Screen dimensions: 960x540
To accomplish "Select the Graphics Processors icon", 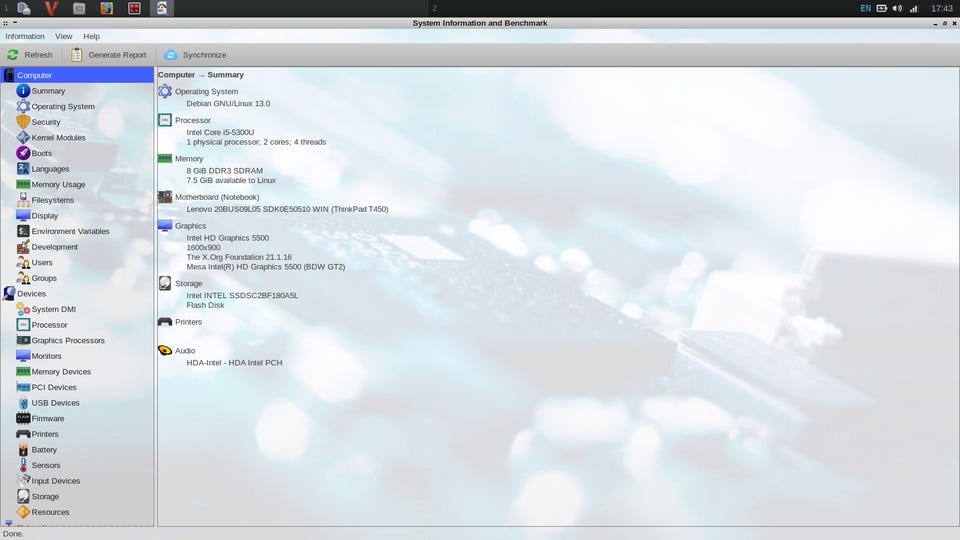I will tap(23, 341).
